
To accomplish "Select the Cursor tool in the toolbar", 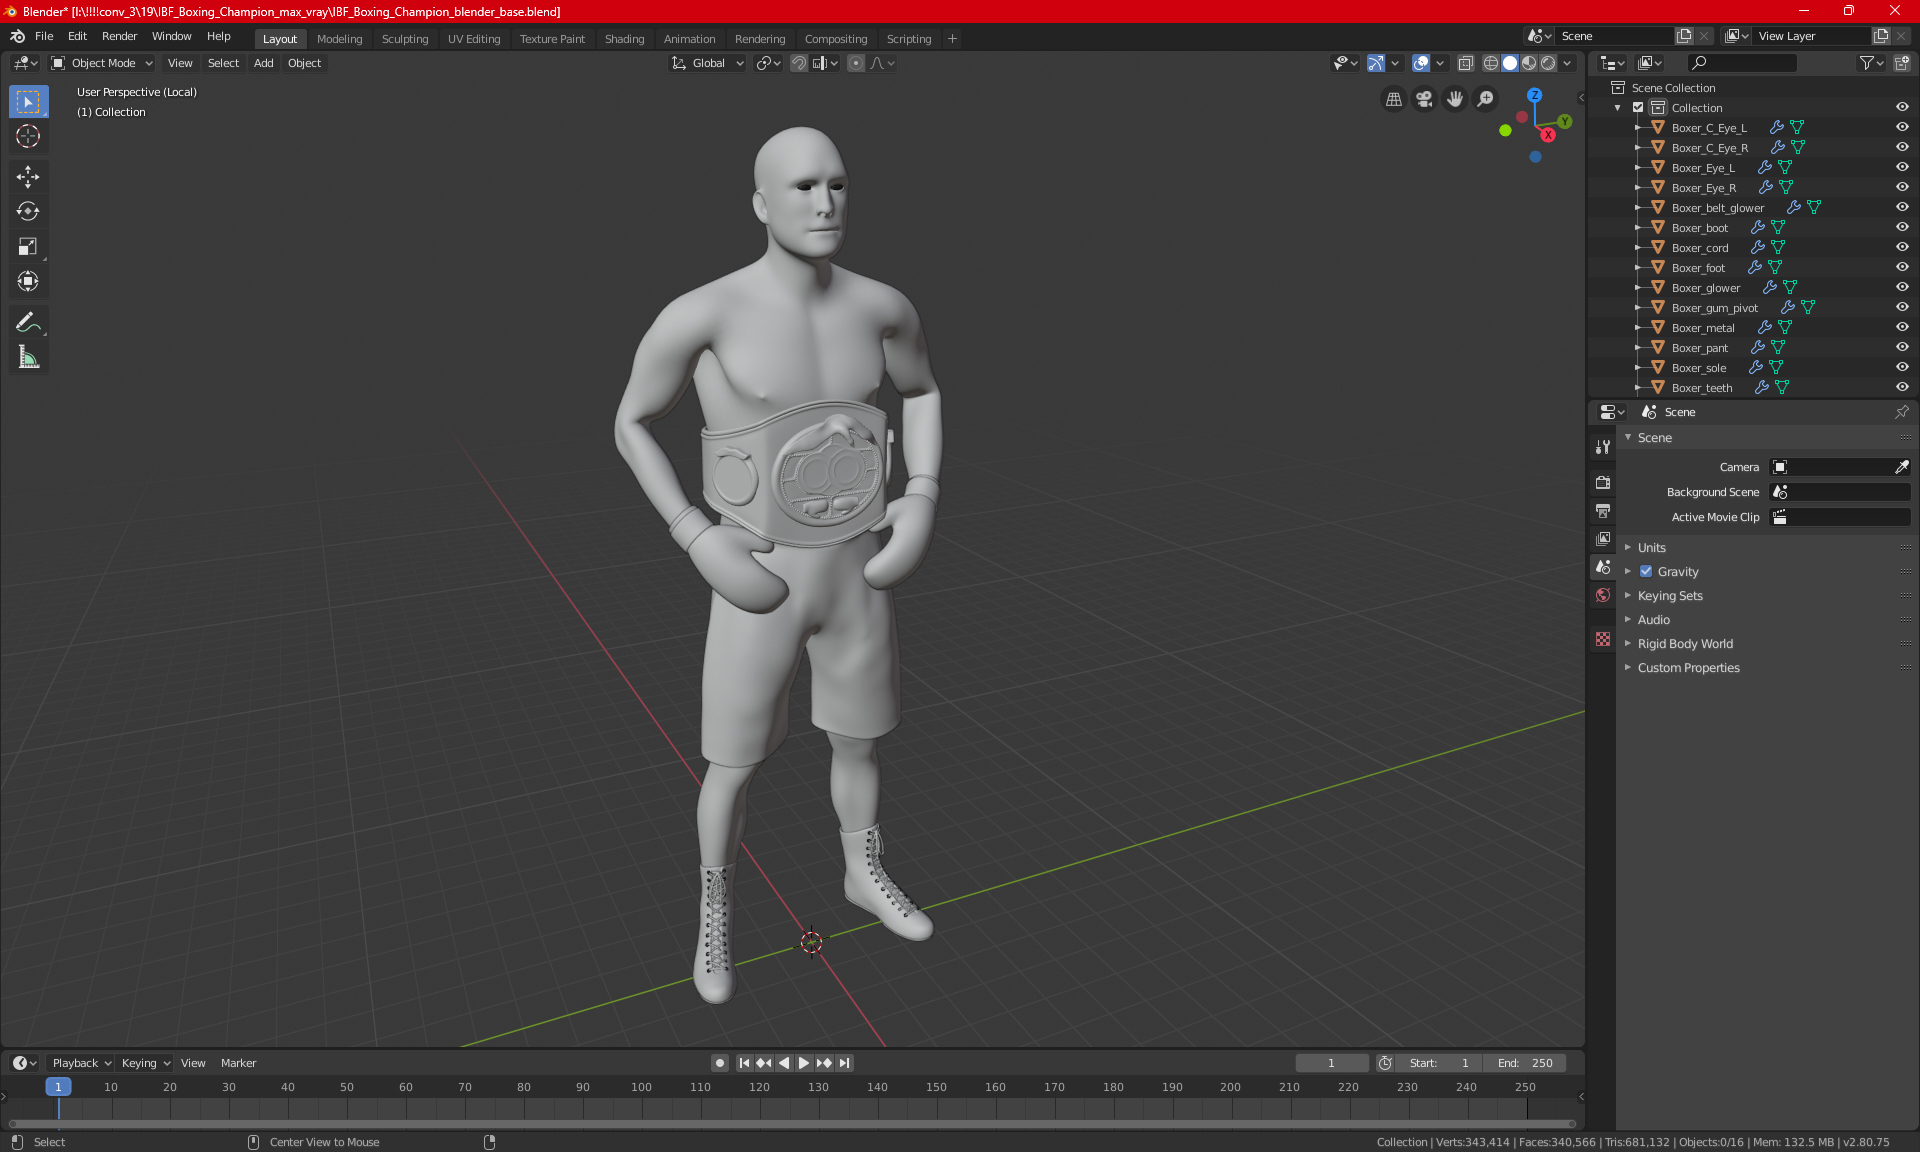I will [28, 137].
